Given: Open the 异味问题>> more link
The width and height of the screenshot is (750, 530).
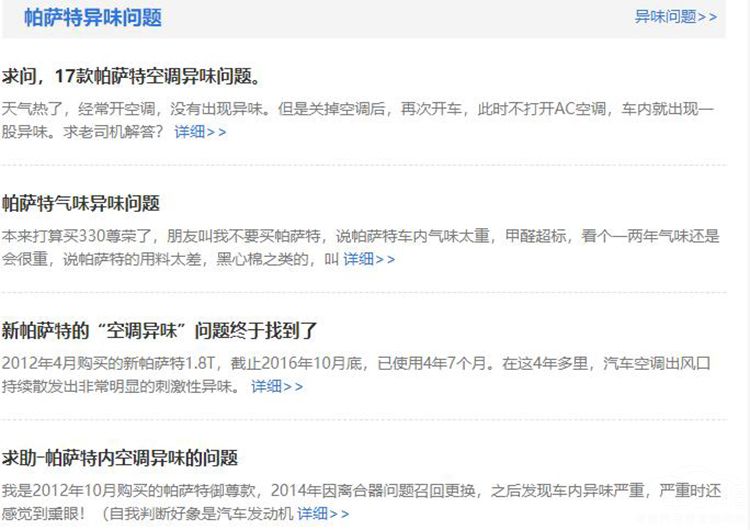Looking at the screenshot, I should click(x=675, y=17).
